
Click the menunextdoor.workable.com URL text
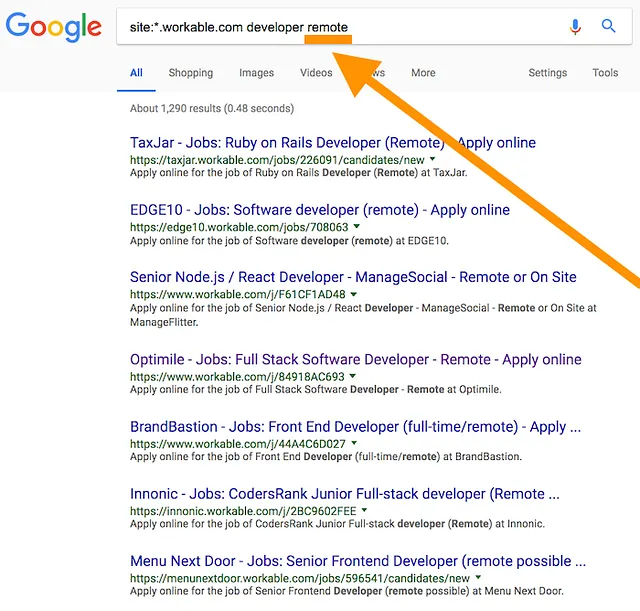300,578
